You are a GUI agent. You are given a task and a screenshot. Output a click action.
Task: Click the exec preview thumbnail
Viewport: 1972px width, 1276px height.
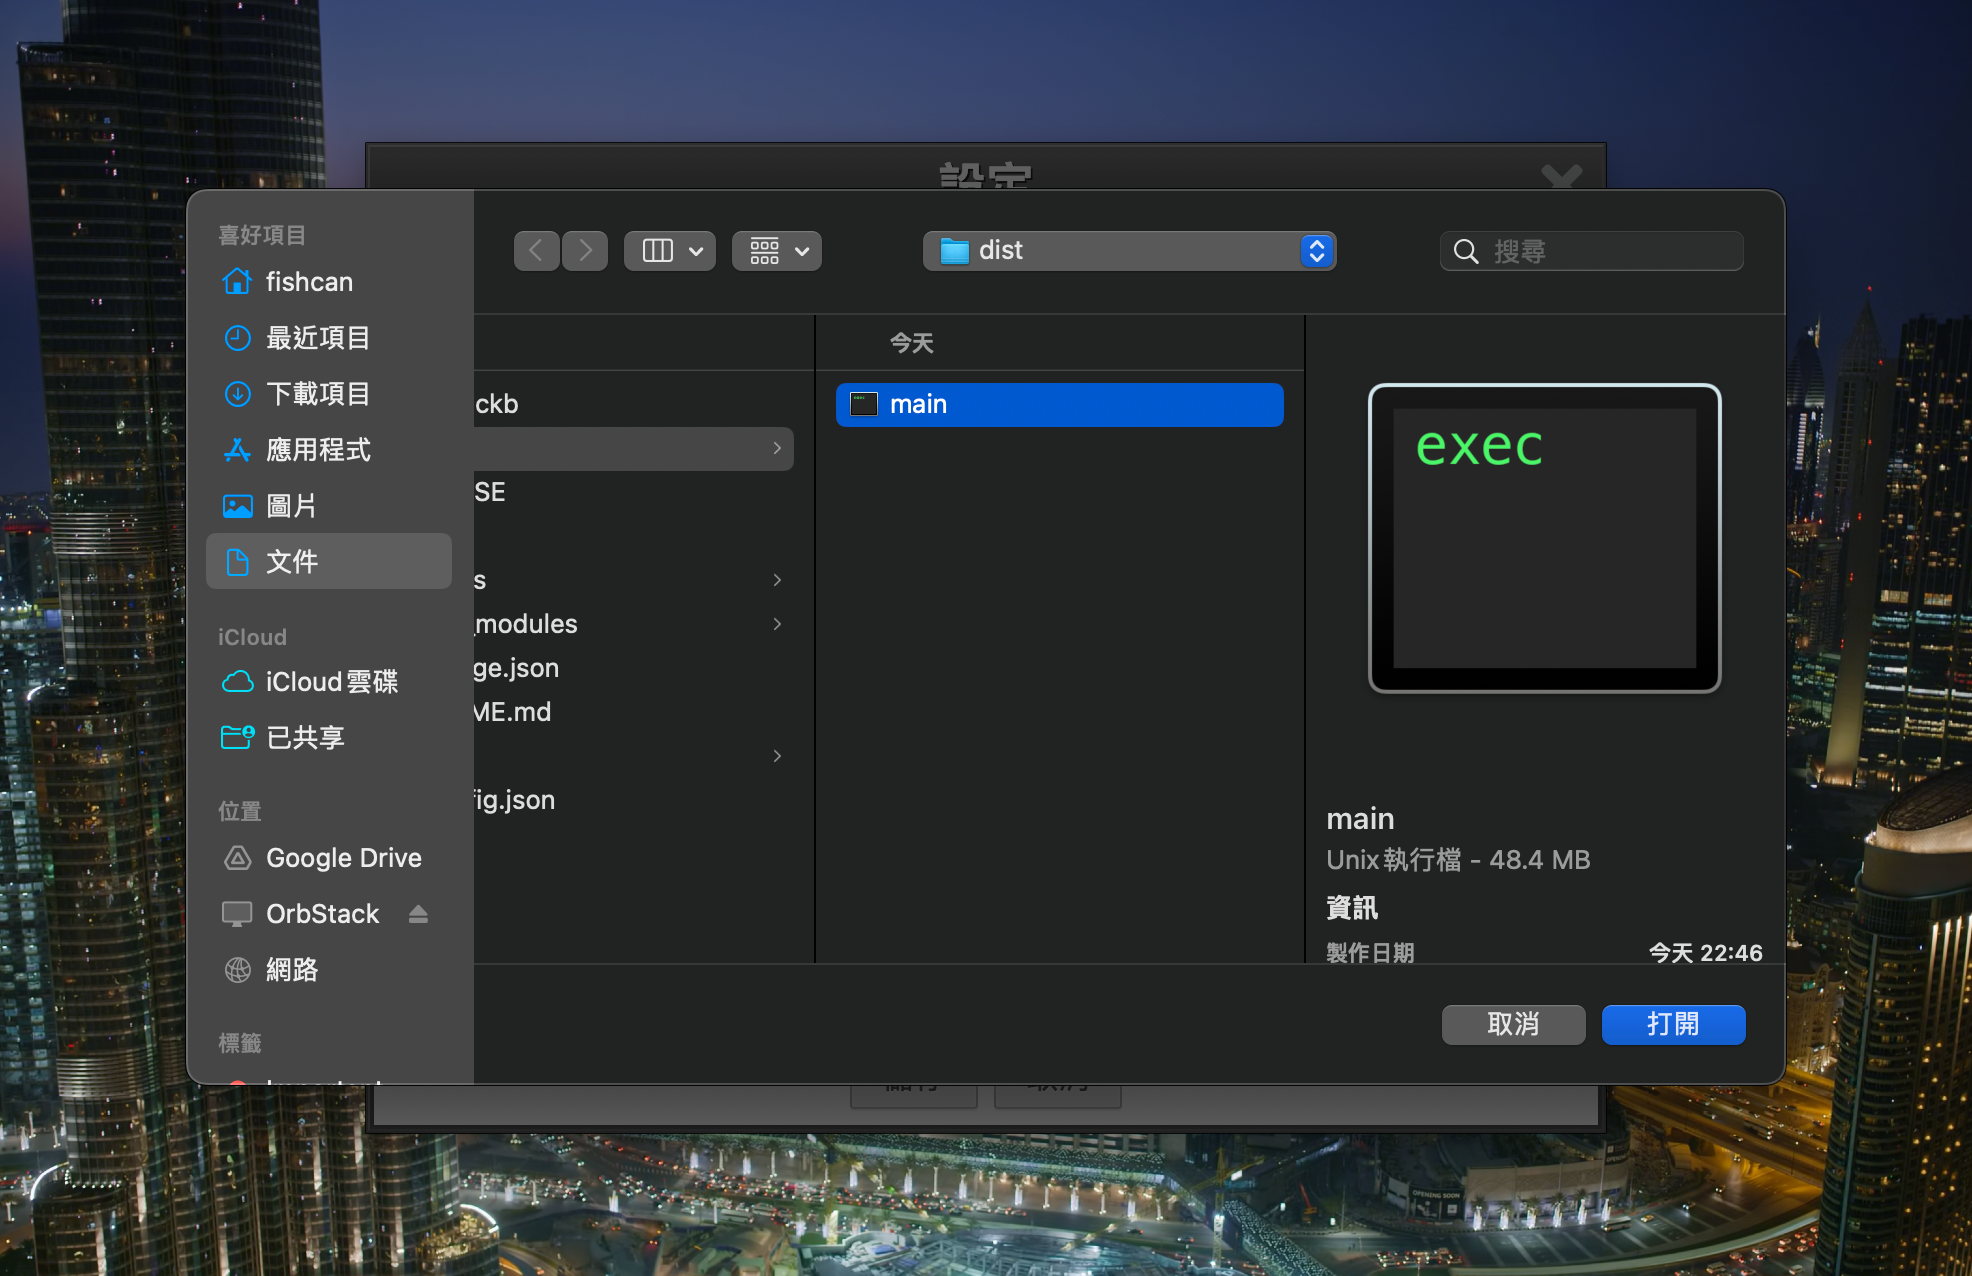coord(1544,538)
